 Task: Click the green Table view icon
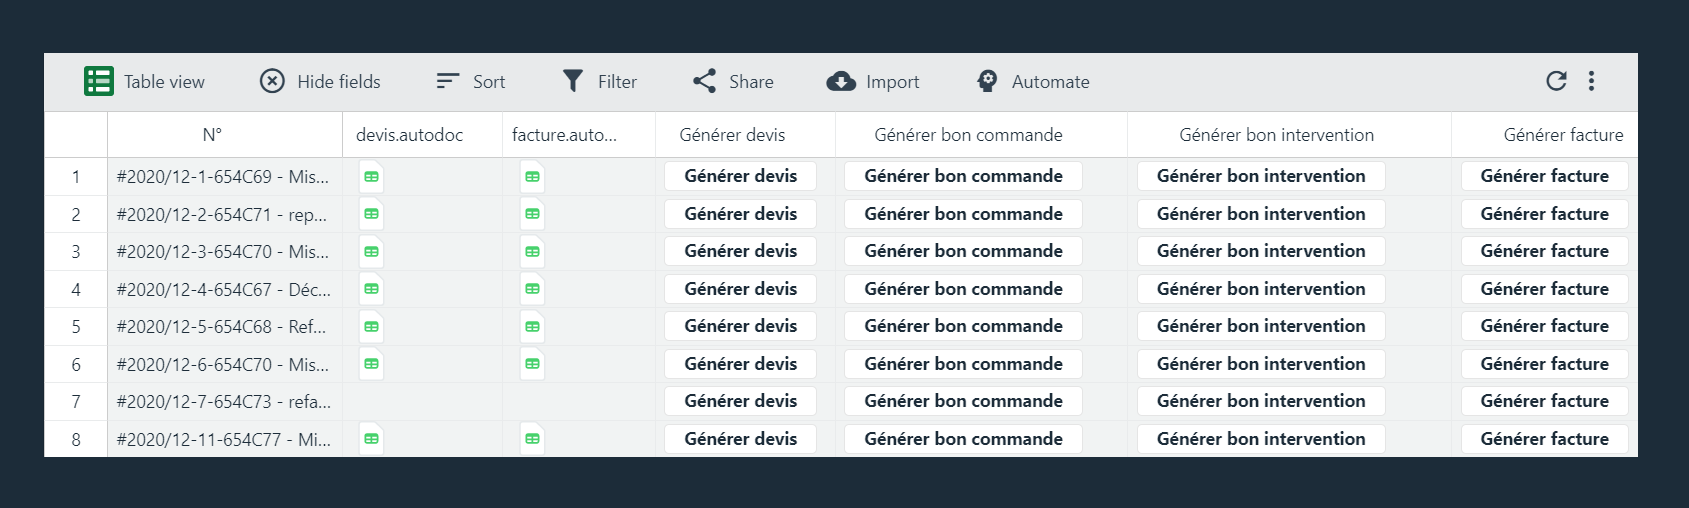(99, 81)
